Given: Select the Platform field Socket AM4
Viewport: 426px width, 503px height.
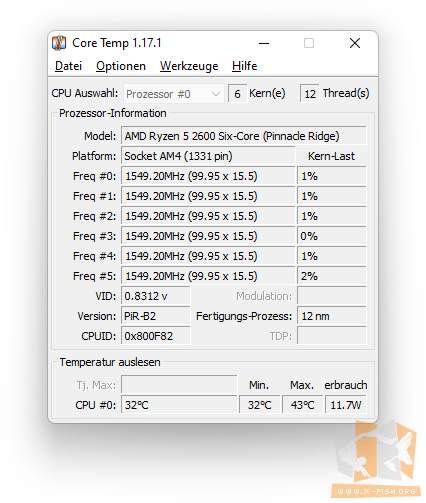Looking at the screenshot, I should pos(208,156).
